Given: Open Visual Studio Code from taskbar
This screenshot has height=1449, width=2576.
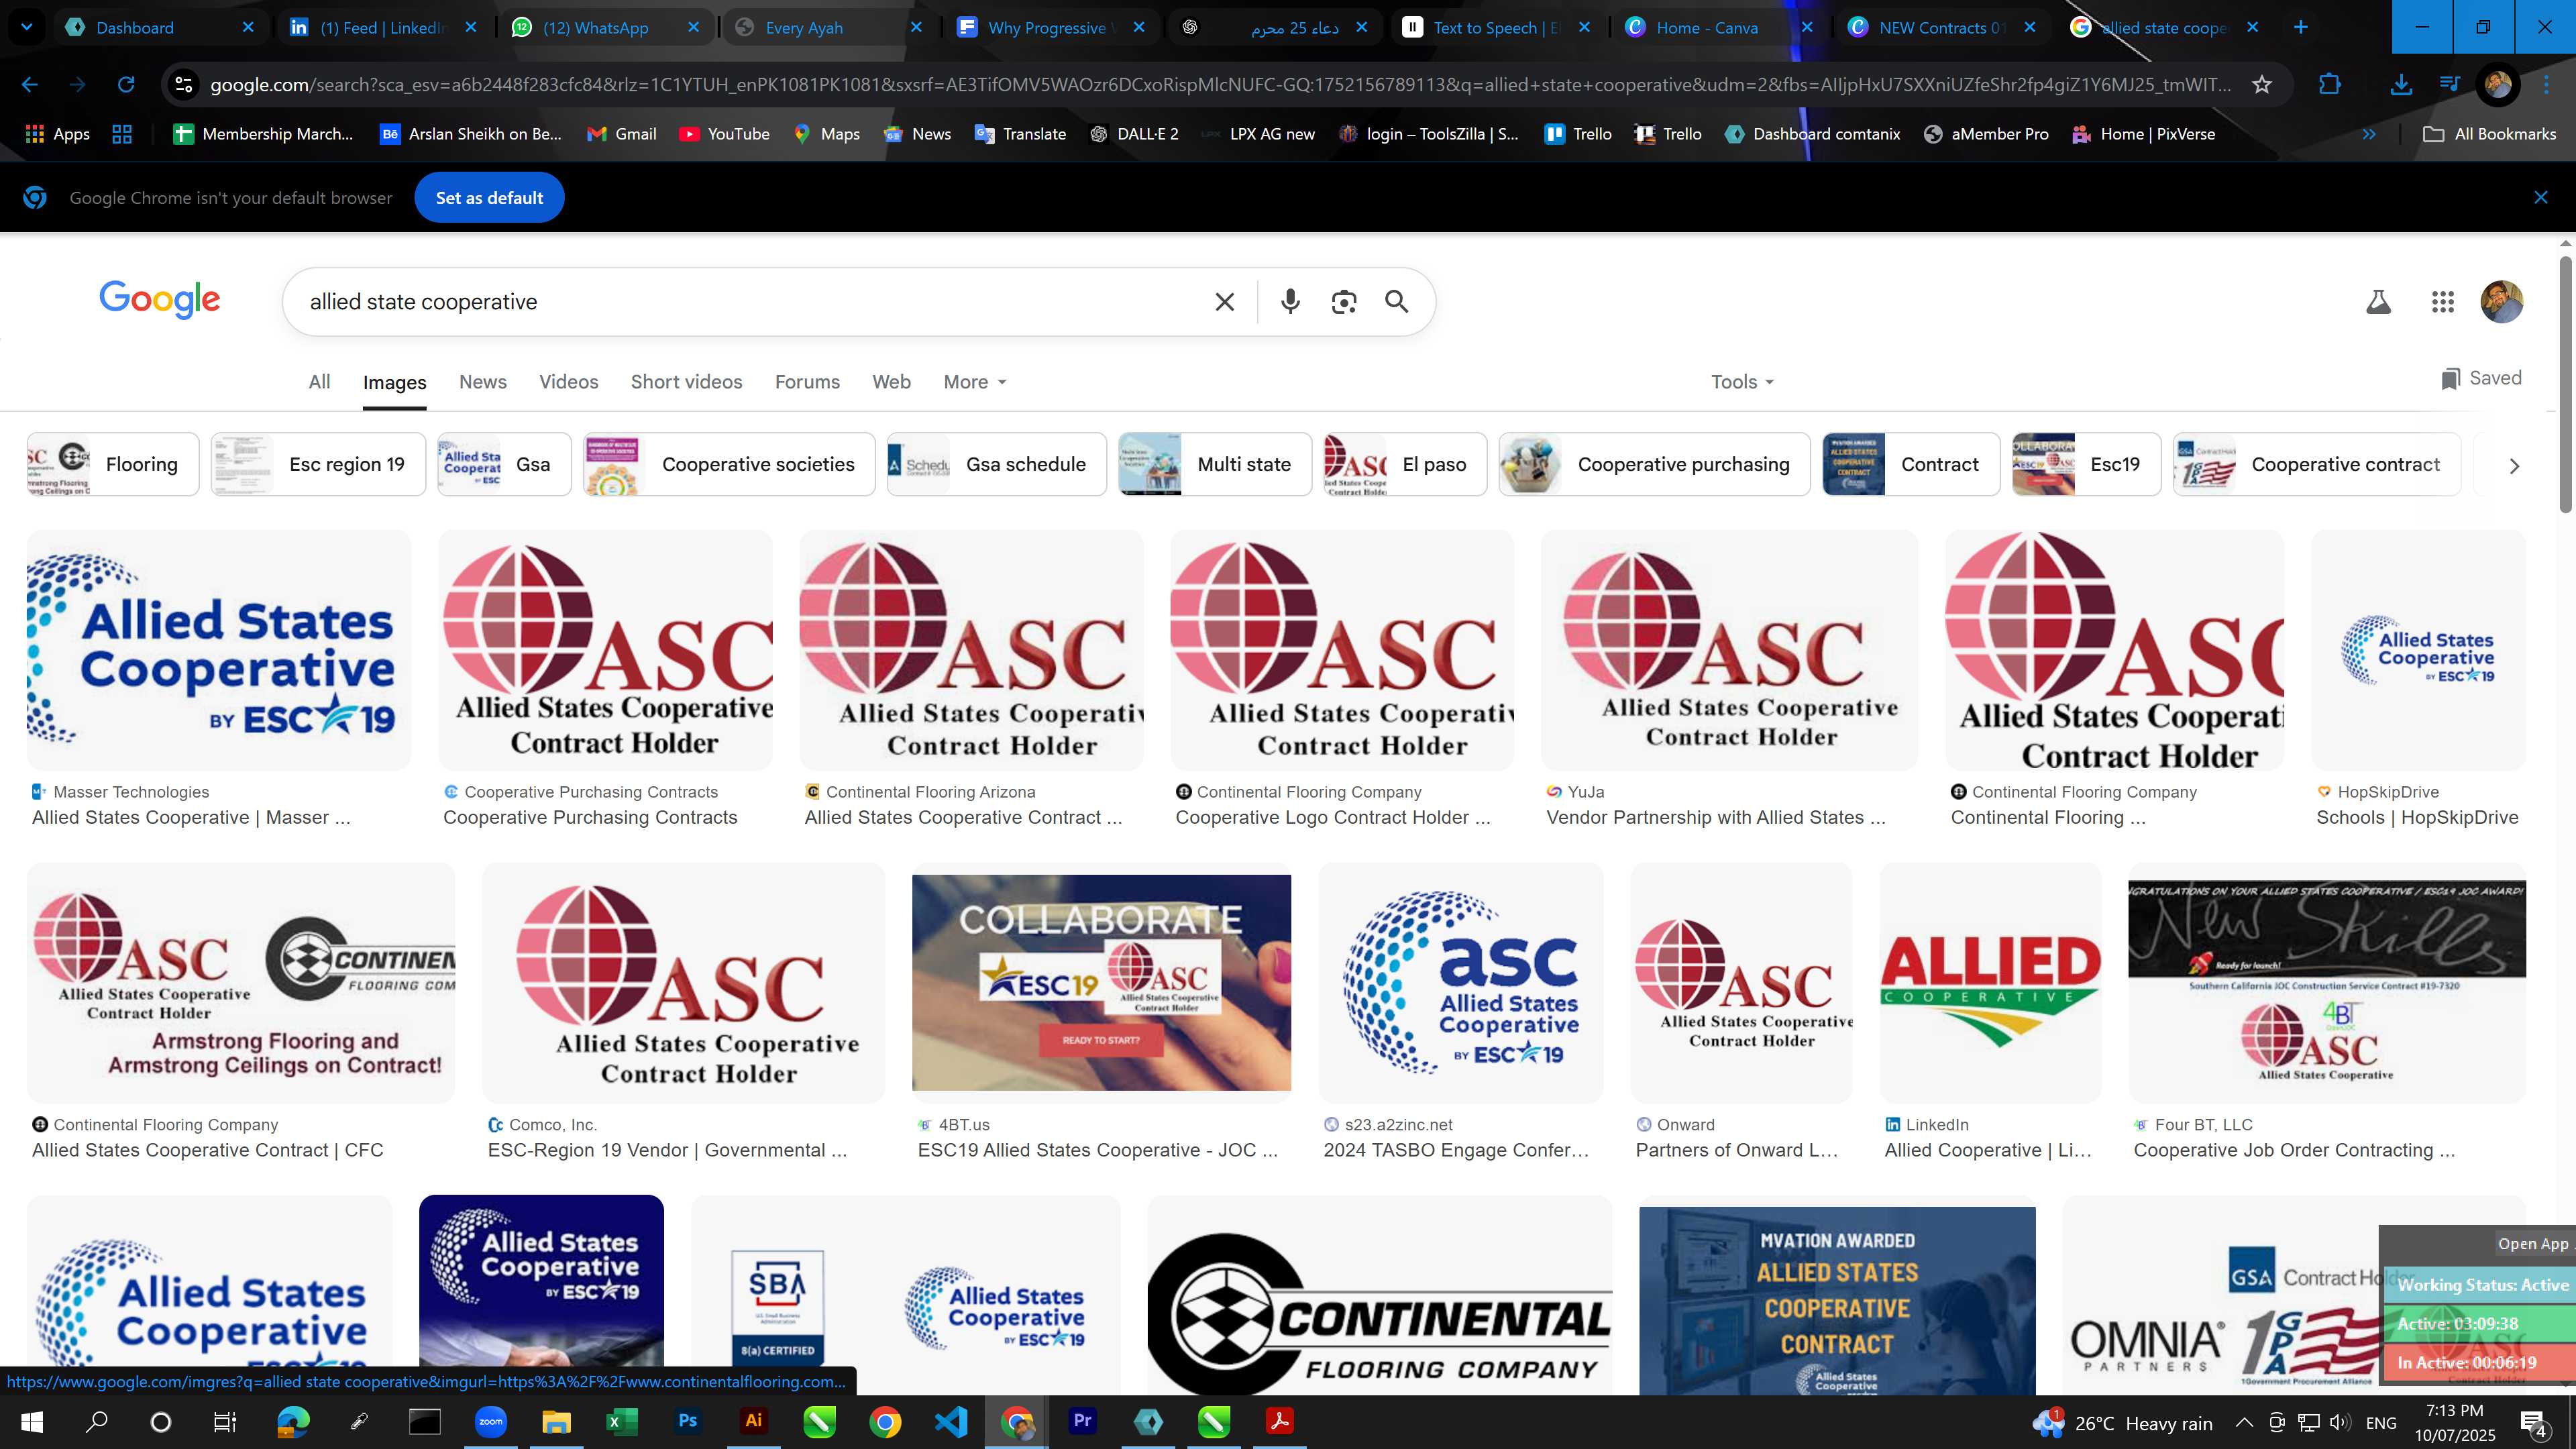Looking at the screenshot, I should pyautogui.click(x=951, y=1421).
